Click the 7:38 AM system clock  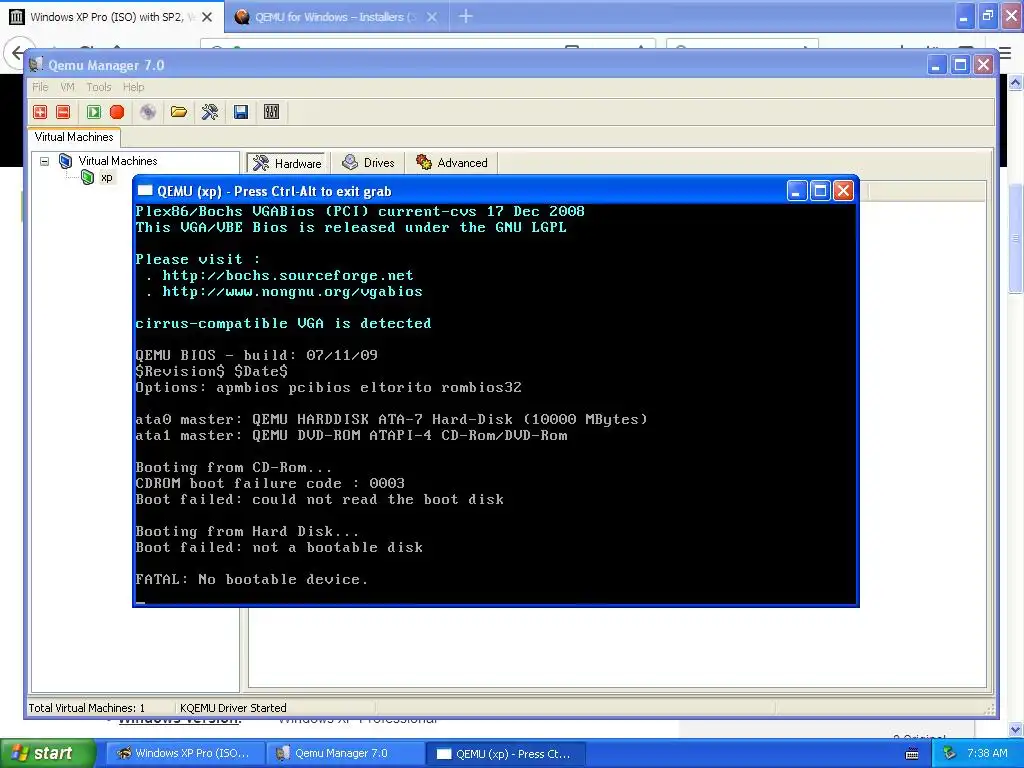(987, 753)
